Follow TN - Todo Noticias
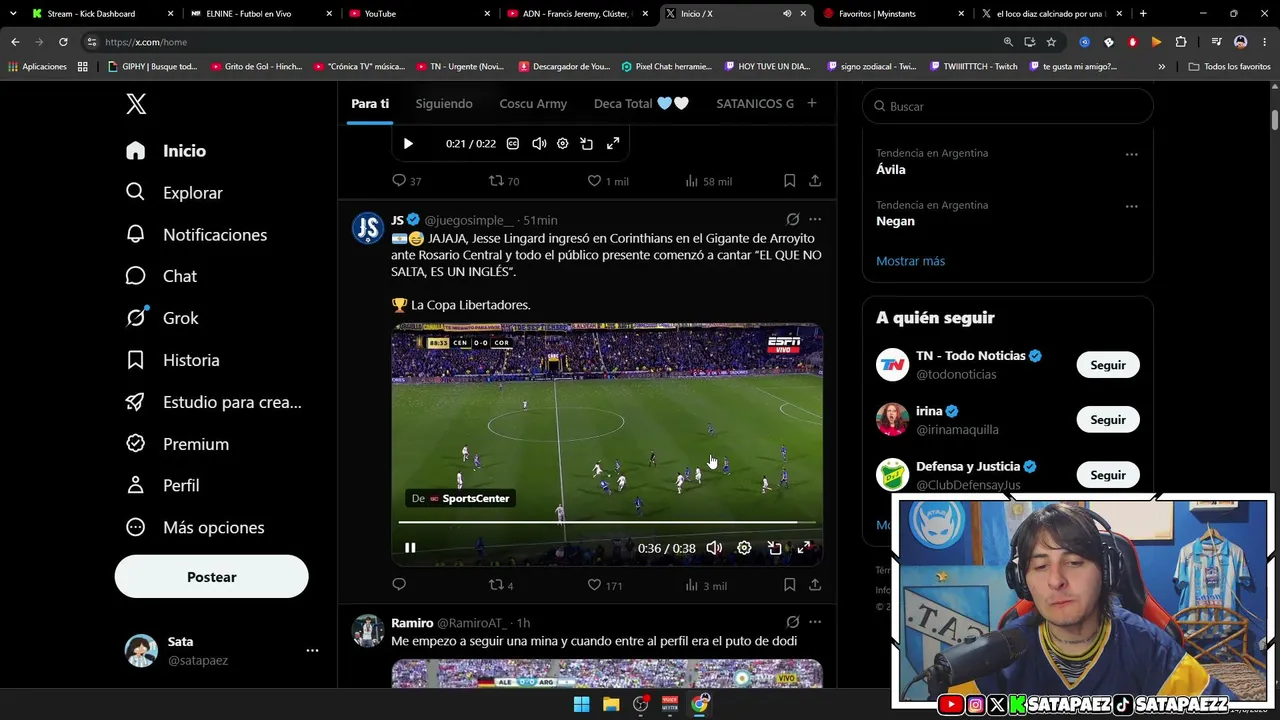Viewport: 1280px width, 720px height. tap(1108, 365)
